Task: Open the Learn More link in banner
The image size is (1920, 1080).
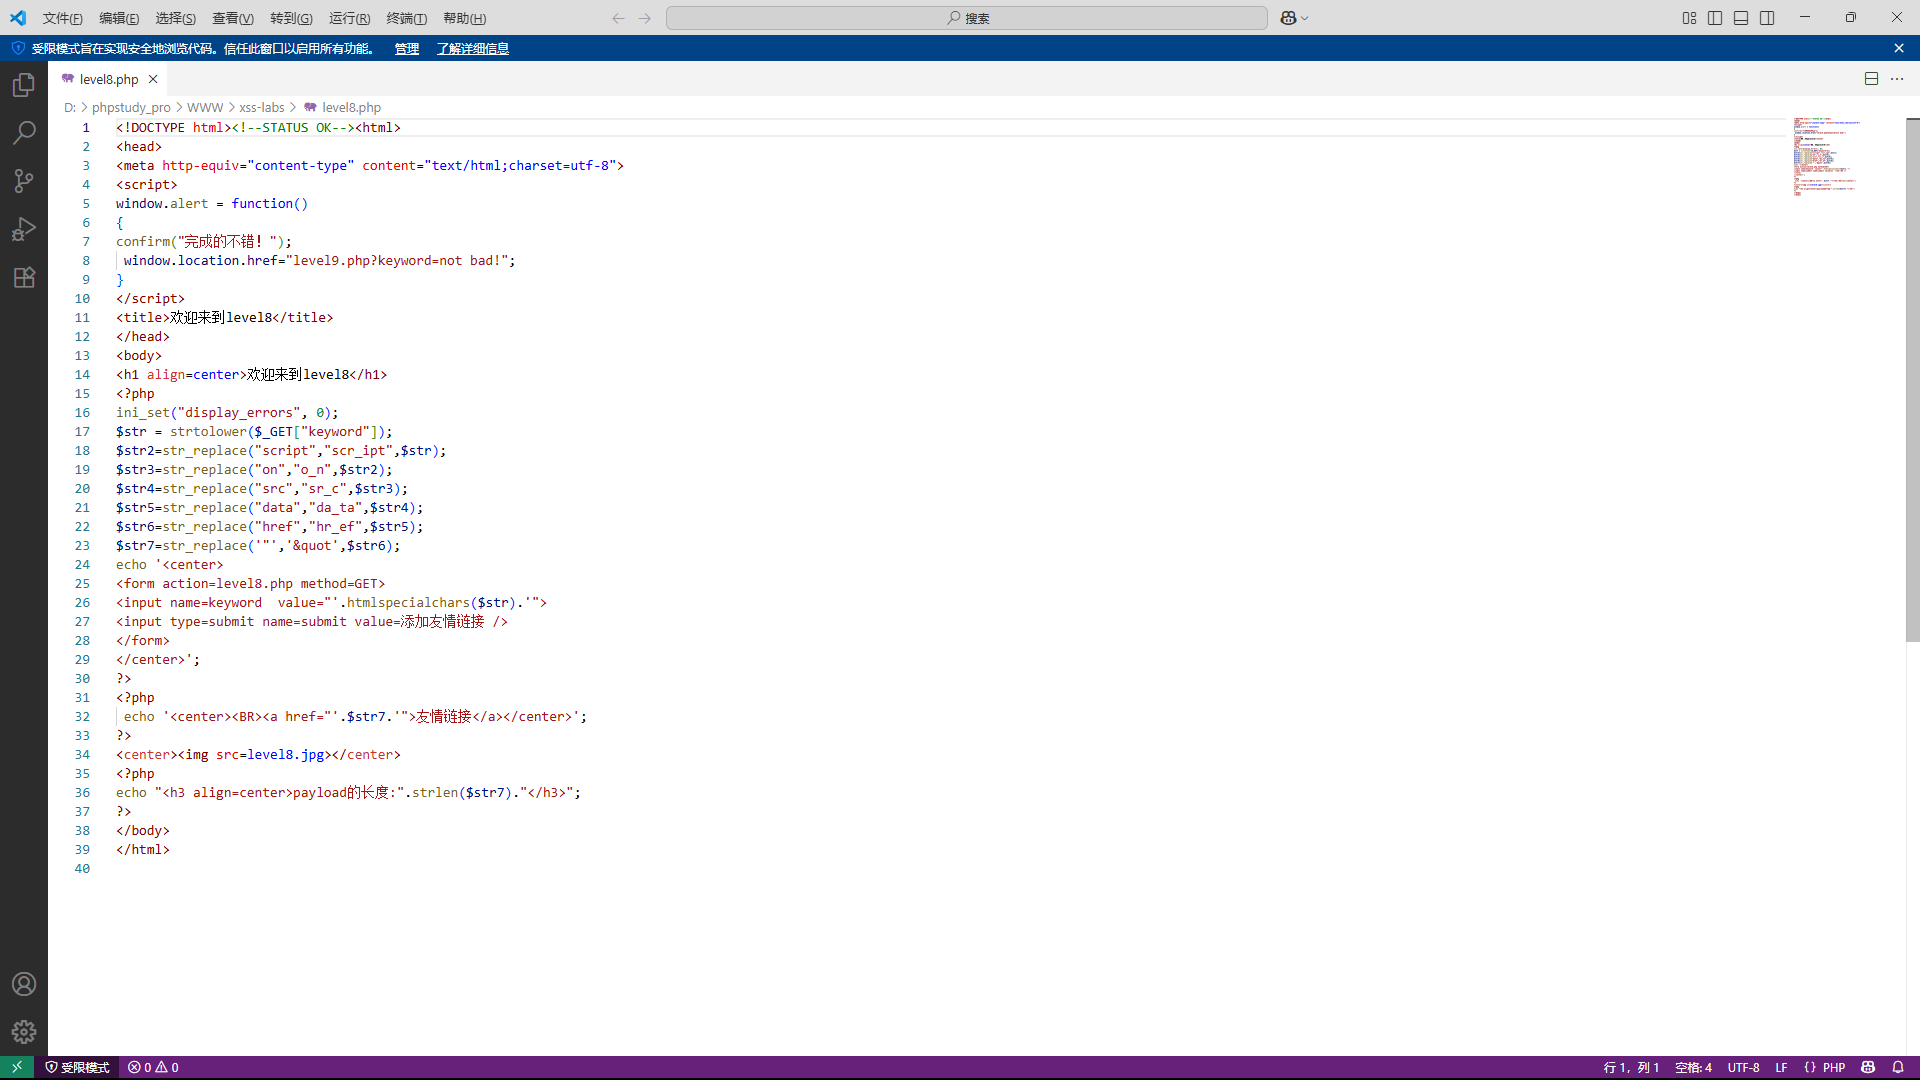Action: pos(473,48)
